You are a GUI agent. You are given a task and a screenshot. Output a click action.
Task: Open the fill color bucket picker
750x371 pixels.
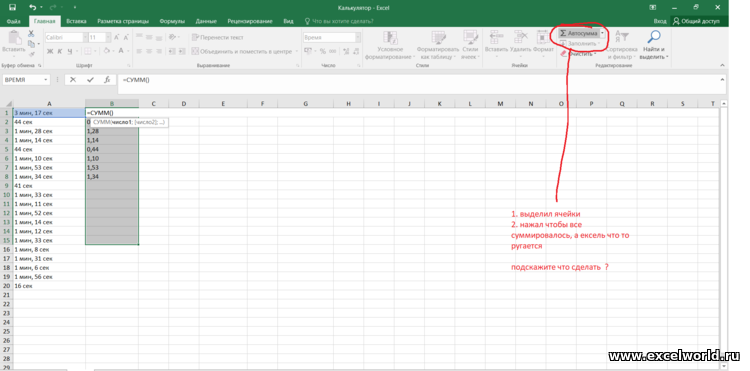(x=106, y=51)
